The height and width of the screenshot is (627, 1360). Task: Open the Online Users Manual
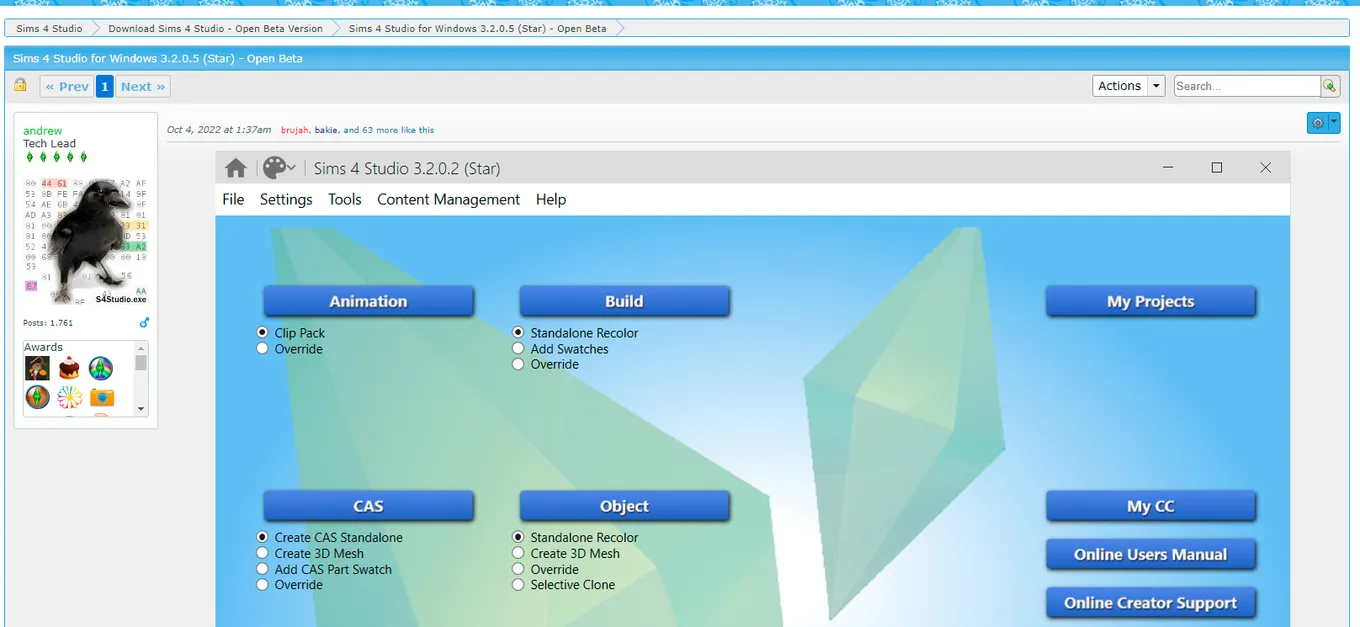pos(1150,554)
